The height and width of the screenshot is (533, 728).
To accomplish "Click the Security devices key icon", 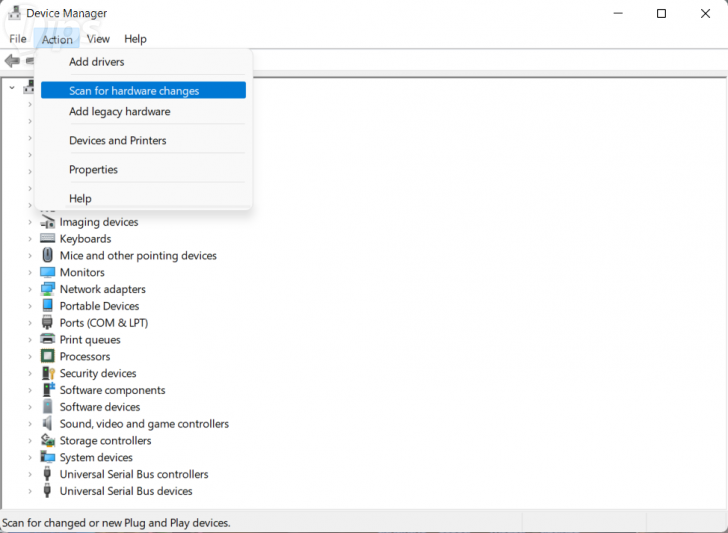I will click(48, 373).
